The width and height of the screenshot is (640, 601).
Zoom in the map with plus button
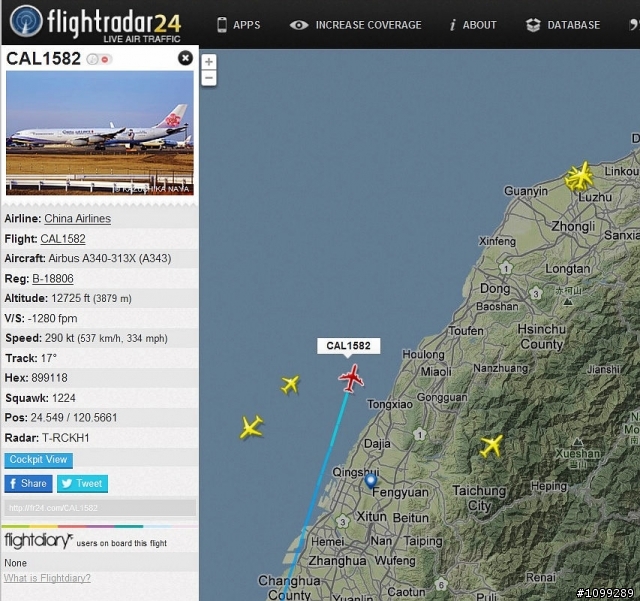[209, 62]
